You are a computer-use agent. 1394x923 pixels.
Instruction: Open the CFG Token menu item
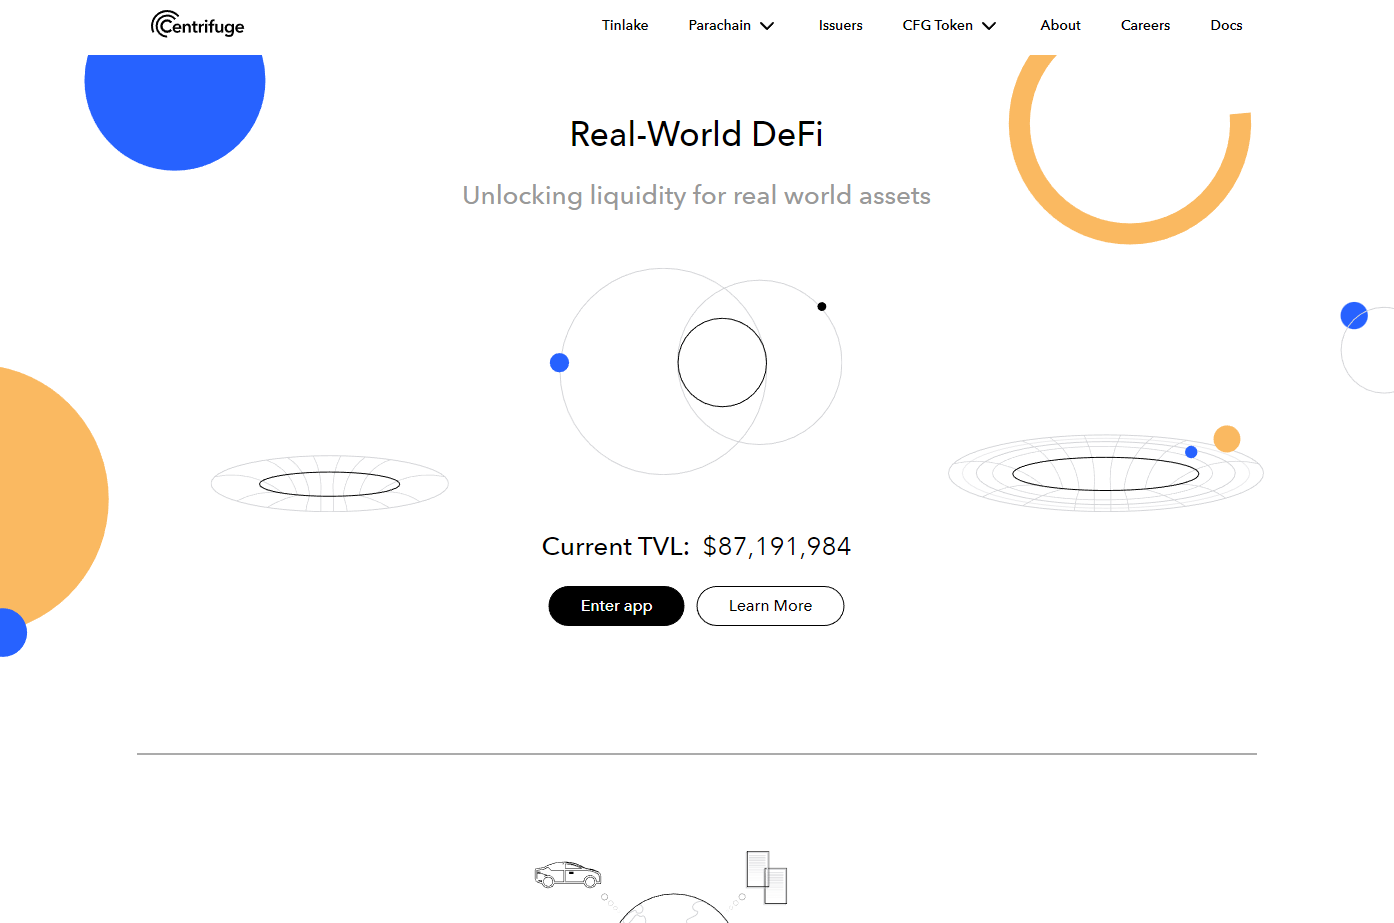tap(937, 25)
